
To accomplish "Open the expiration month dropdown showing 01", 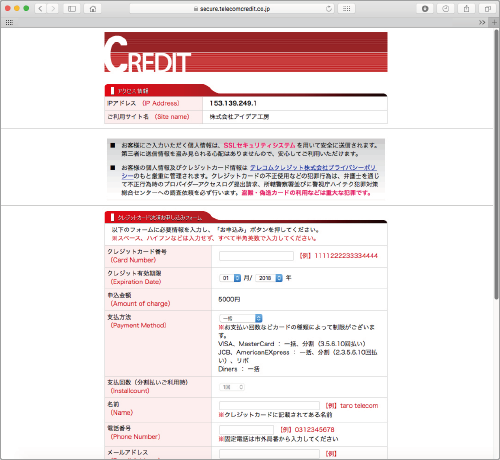I will (x=230, y=278).
